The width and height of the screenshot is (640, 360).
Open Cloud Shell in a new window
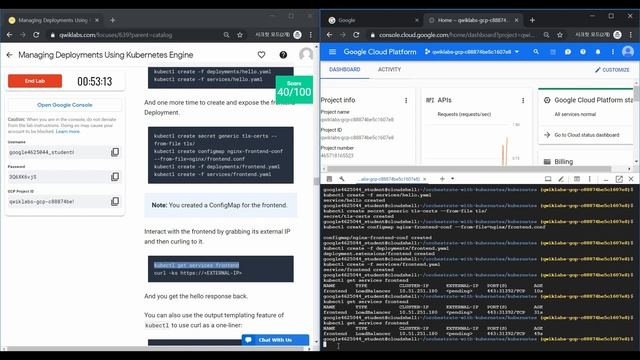(x=619, y=179)
